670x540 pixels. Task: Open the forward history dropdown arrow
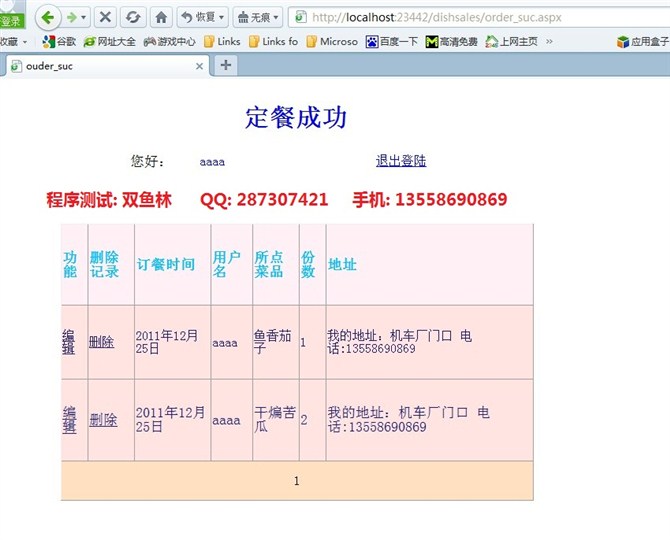(84, 18)
